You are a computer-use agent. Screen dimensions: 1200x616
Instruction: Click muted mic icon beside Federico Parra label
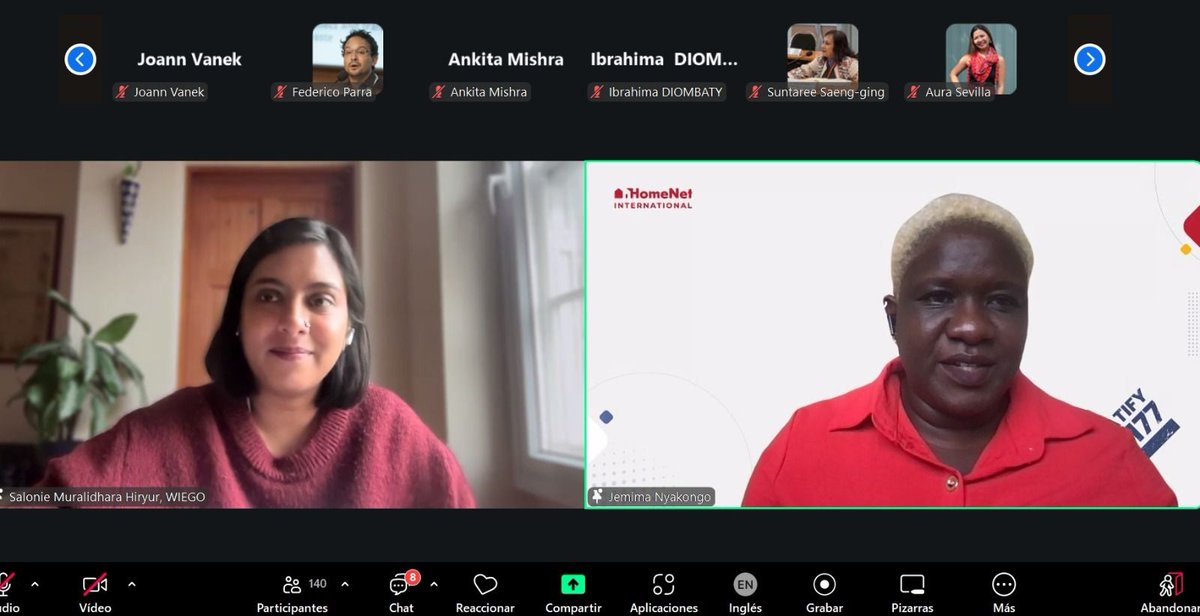[x=281, y=92]
